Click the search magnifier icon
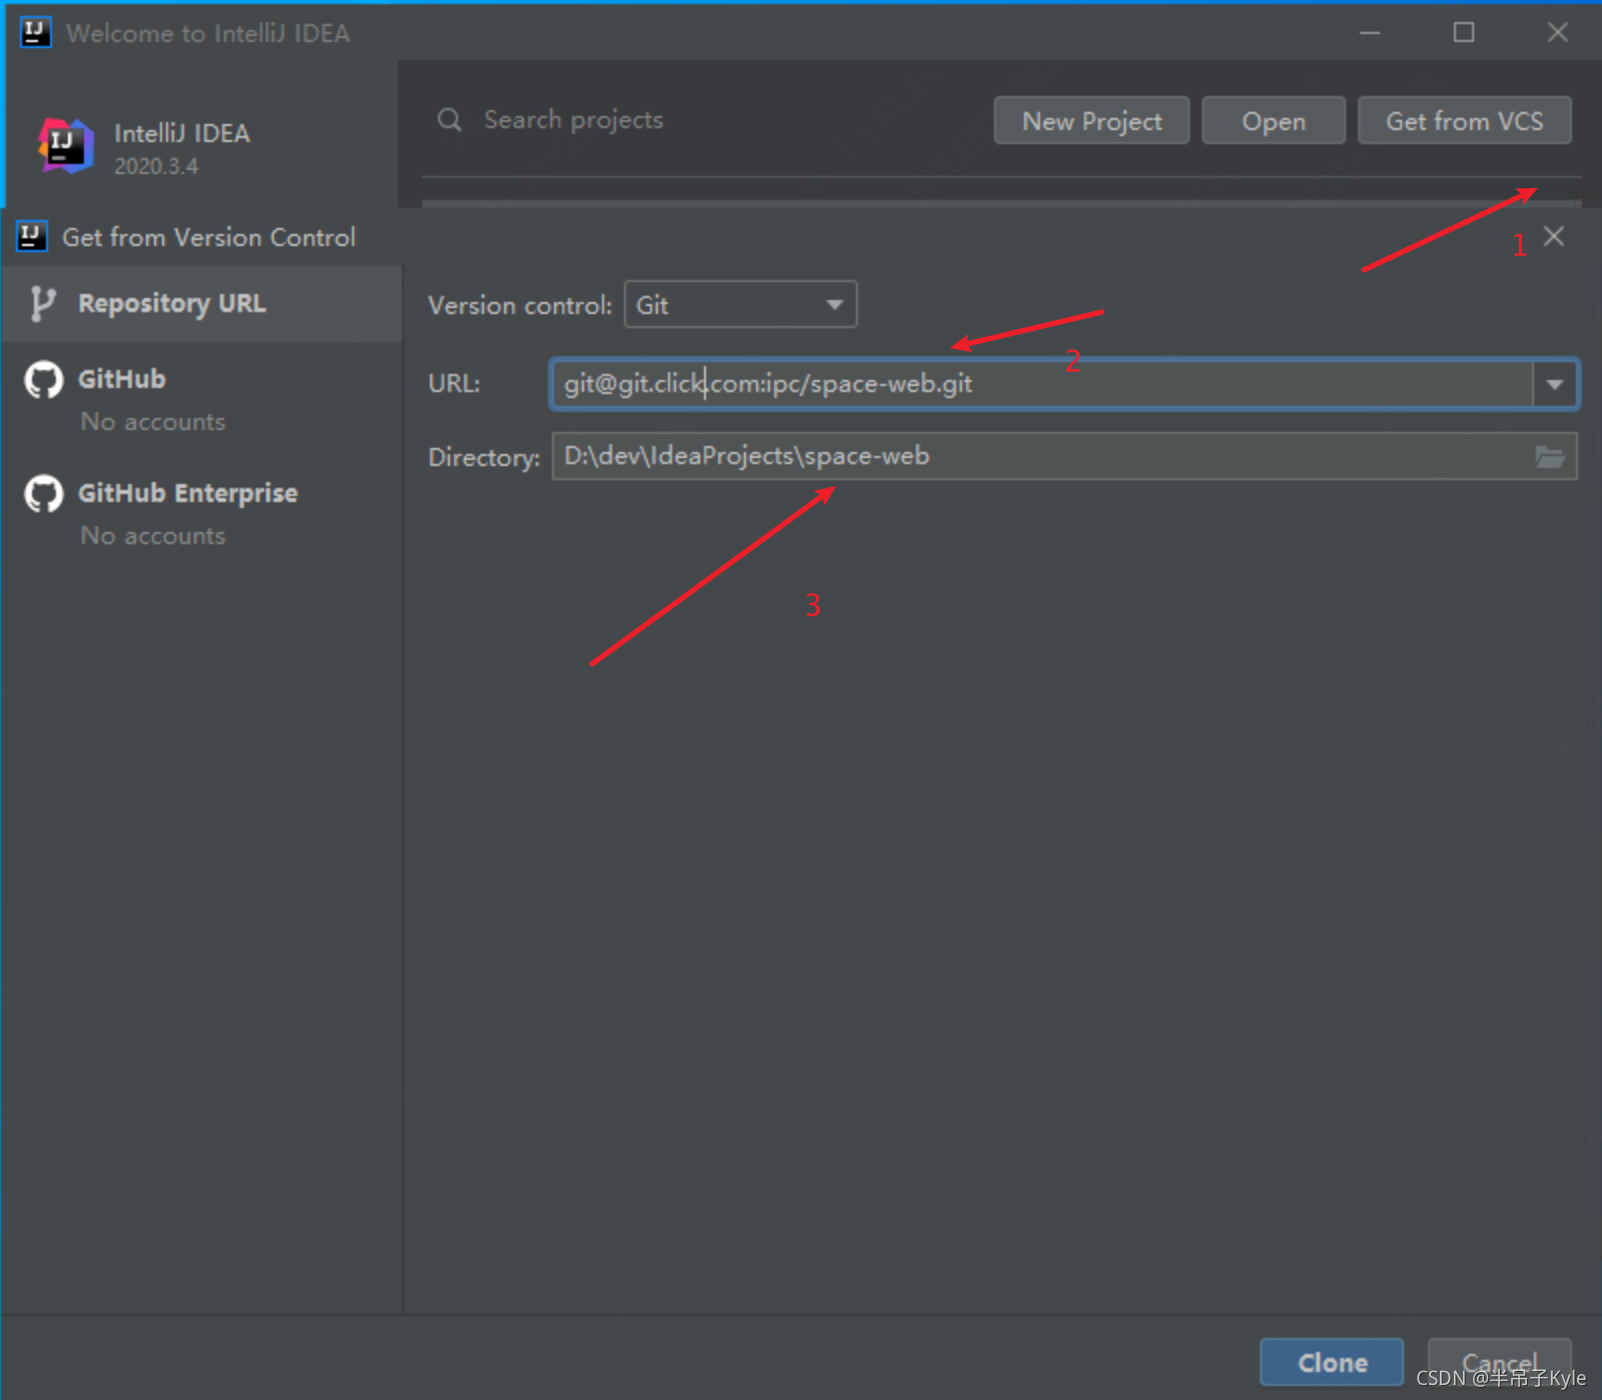The width and height of the screenshot is (1602, 1400). [450, 120]
